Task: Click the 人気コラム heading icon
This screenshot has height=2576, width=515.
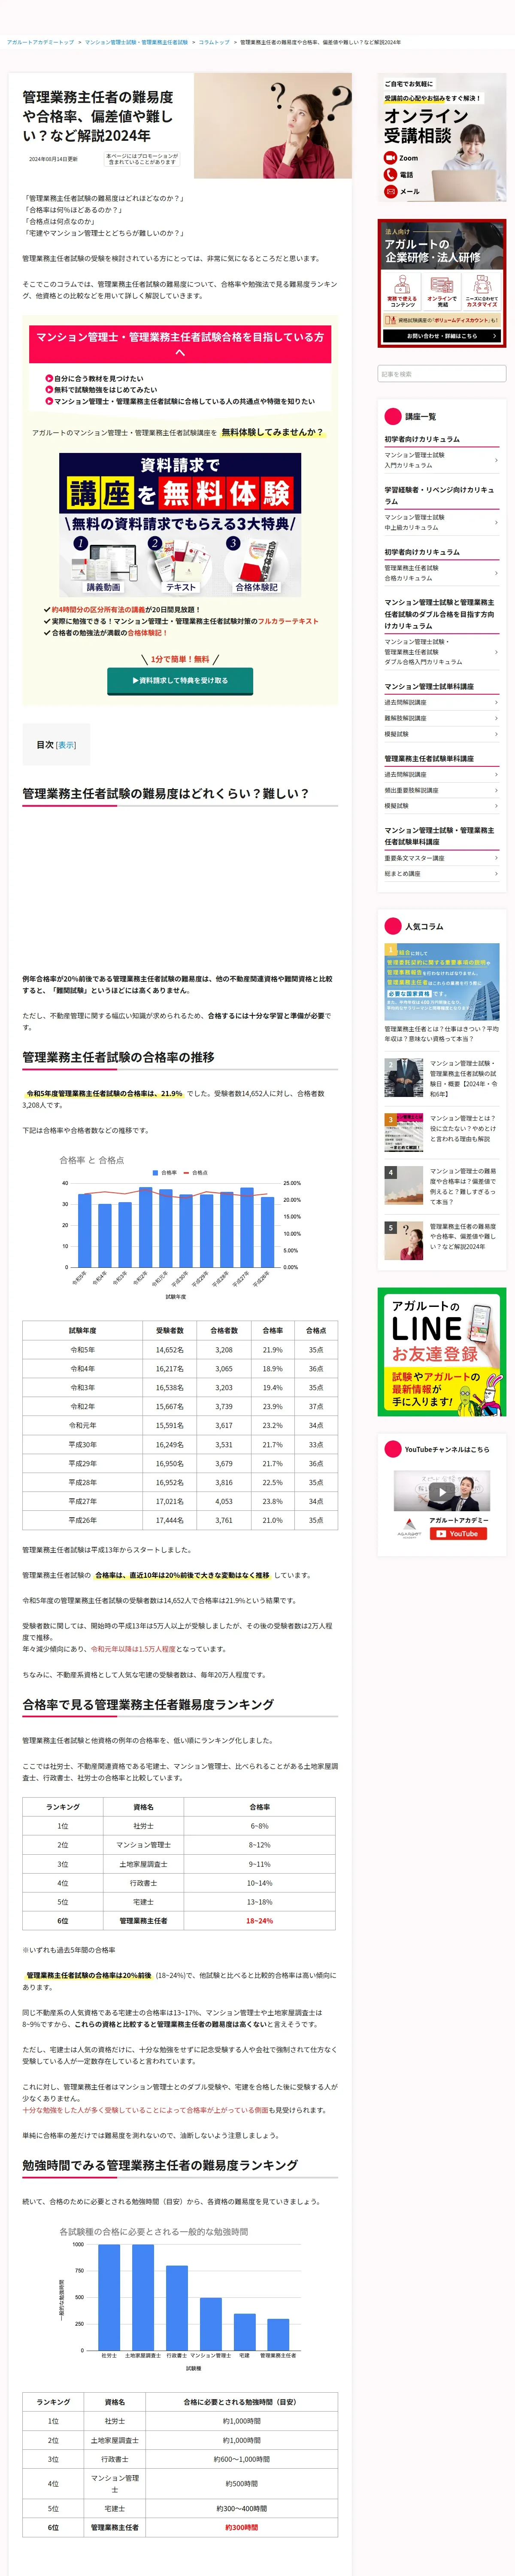Action: point(393,926)
